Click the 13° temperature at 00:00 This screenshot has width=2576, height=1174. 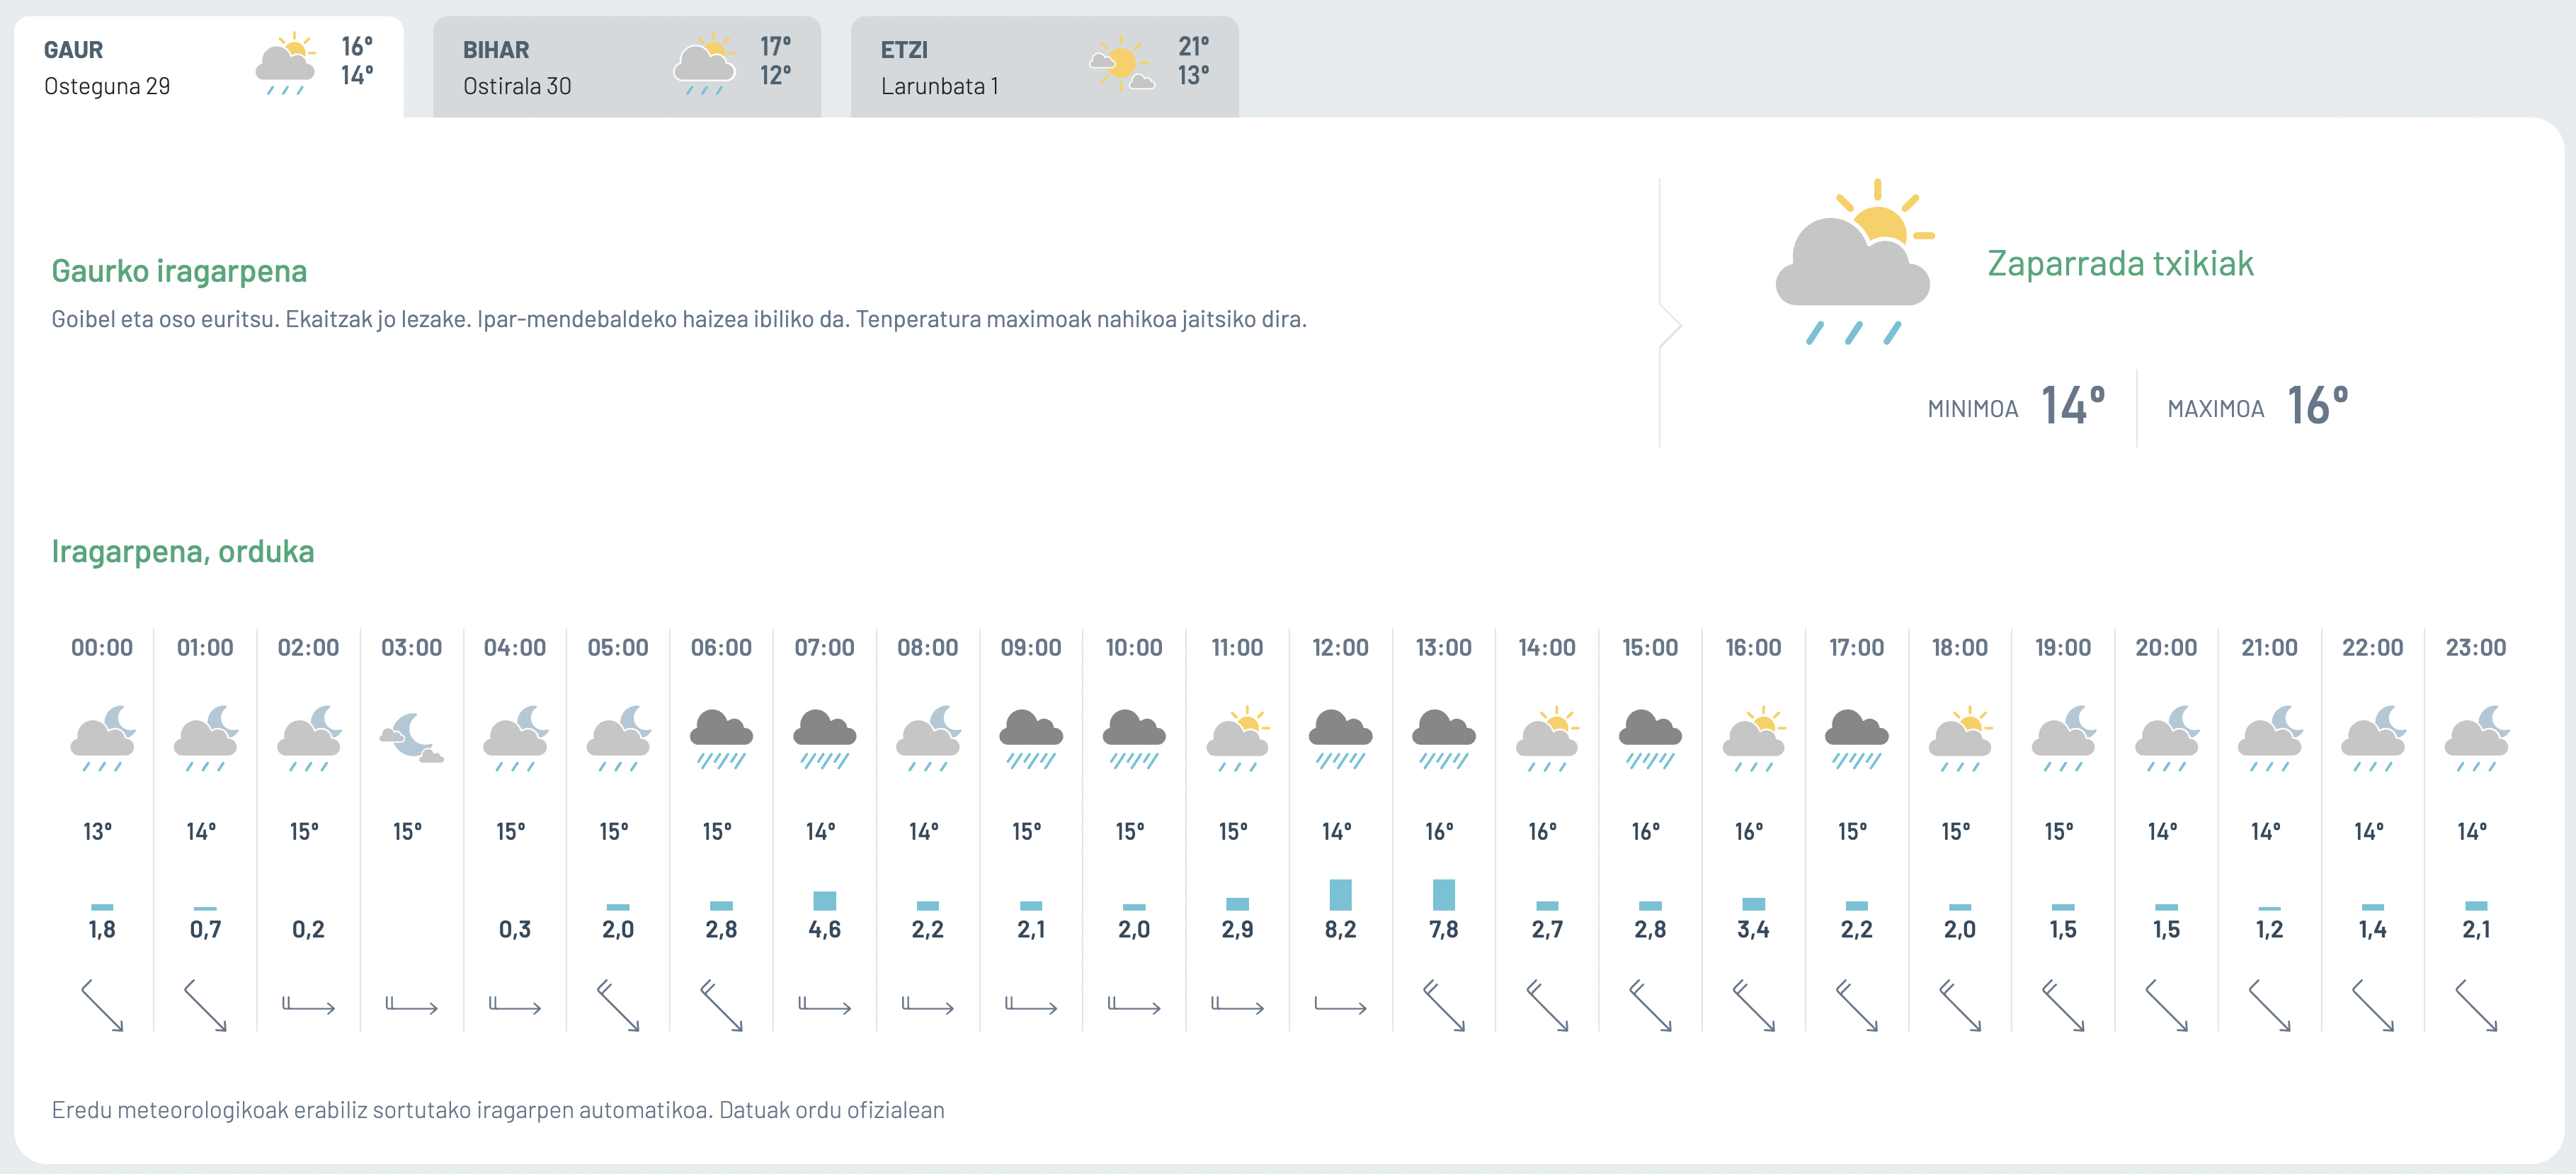98,831
